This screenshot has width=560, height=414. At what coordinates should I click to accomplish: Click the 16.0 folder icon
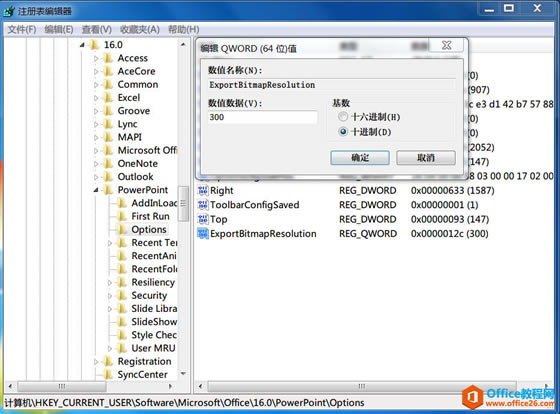click(95, 45)
